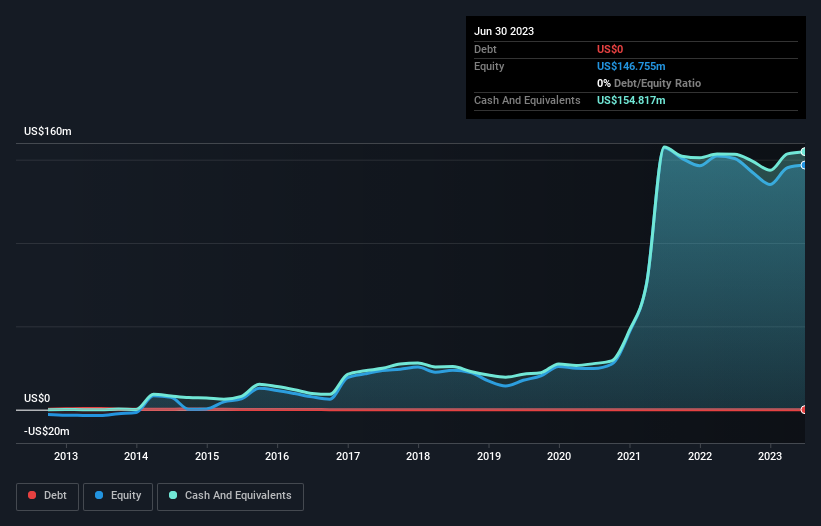The height and width of the screenshot is (526, 821).
Task: Click the 2016 x-axis label
Action: (277, 456)
